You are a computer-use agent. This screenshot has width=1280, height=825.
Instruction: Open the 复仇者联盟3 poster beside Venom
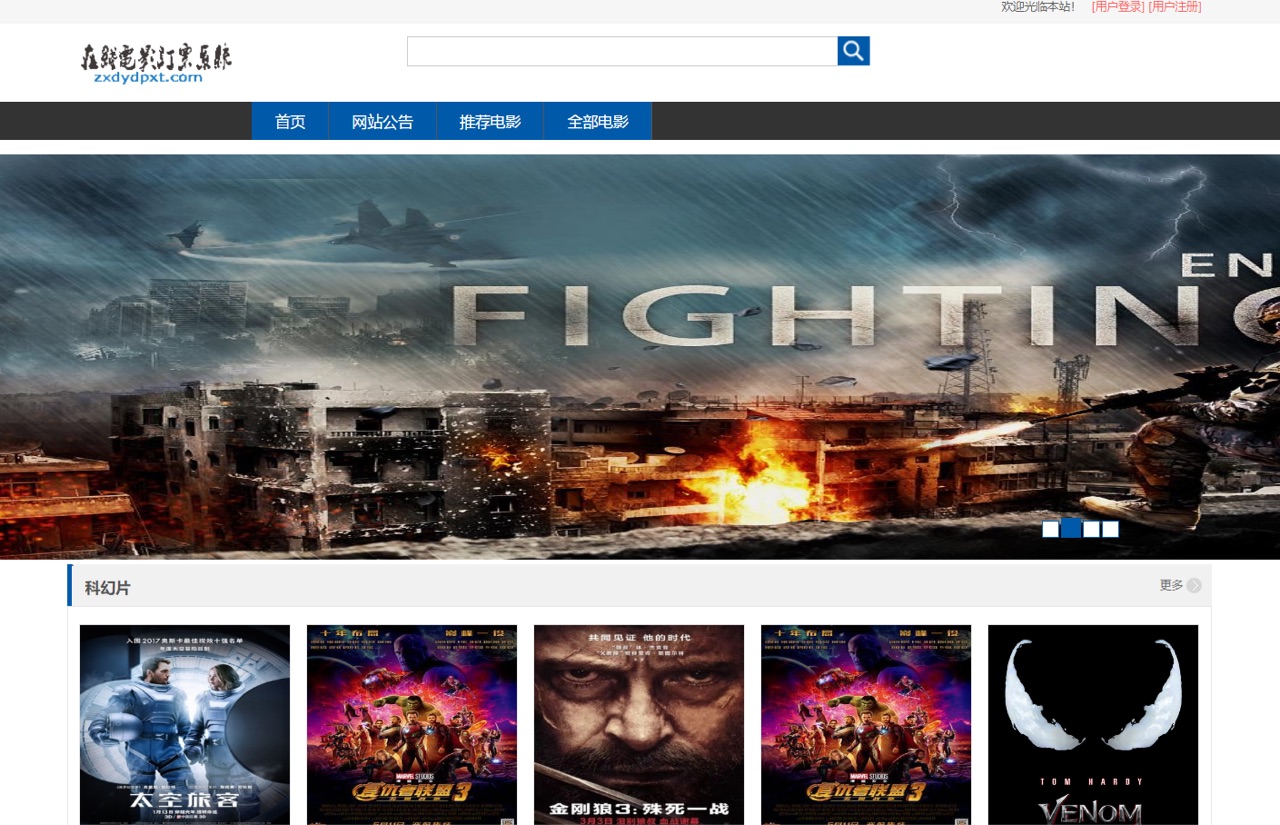tap(866, 725)
